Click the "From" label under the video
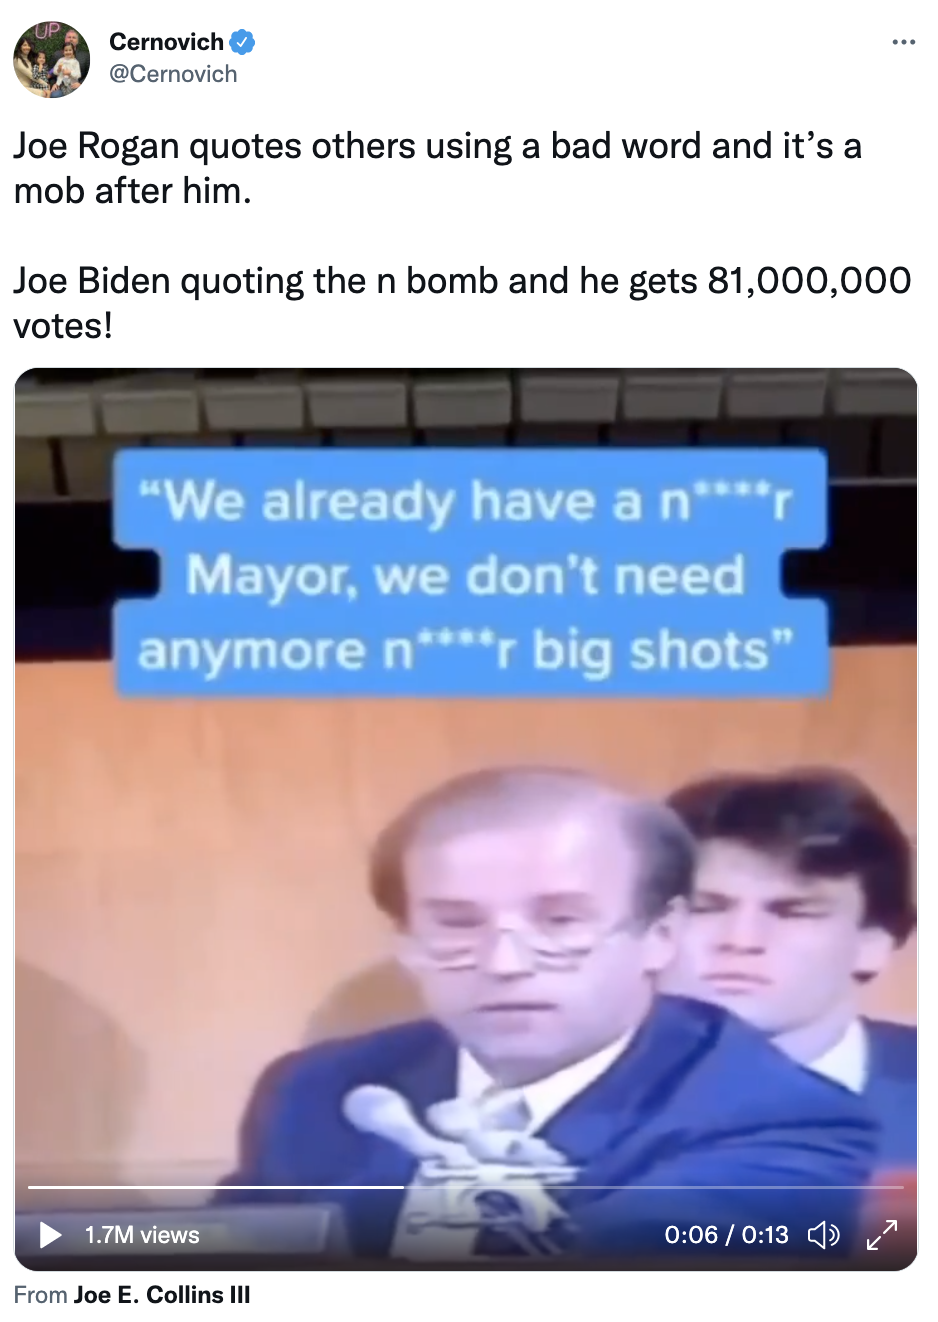The height and width of the screenshot is (1322, 938). (41, 1295)
